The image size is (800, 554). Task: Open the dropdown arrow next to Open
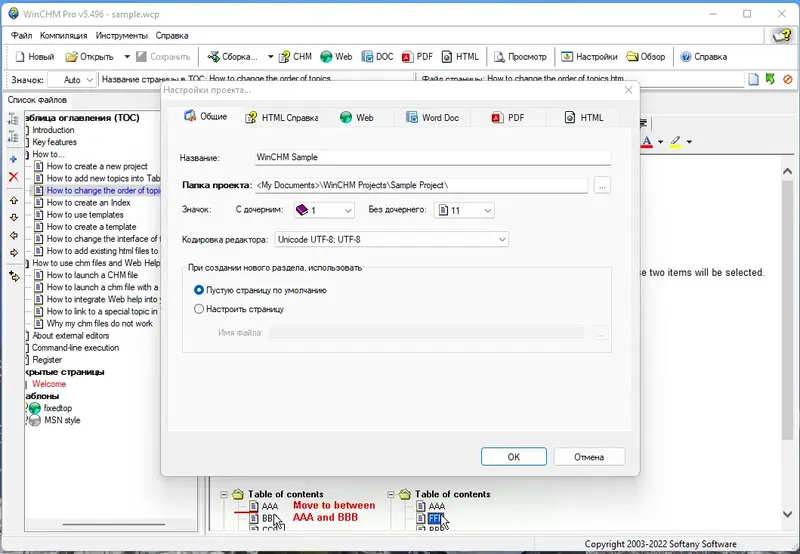point(127,57)
